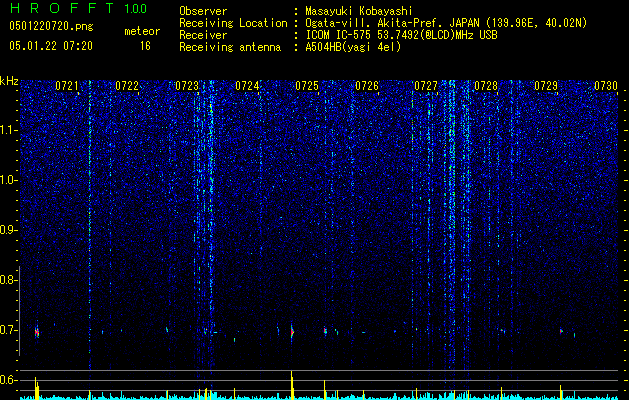Viewport: 629px width, 400px height.
Task: Click the 1.1 kHz axis label
Action: pos(7,130)
